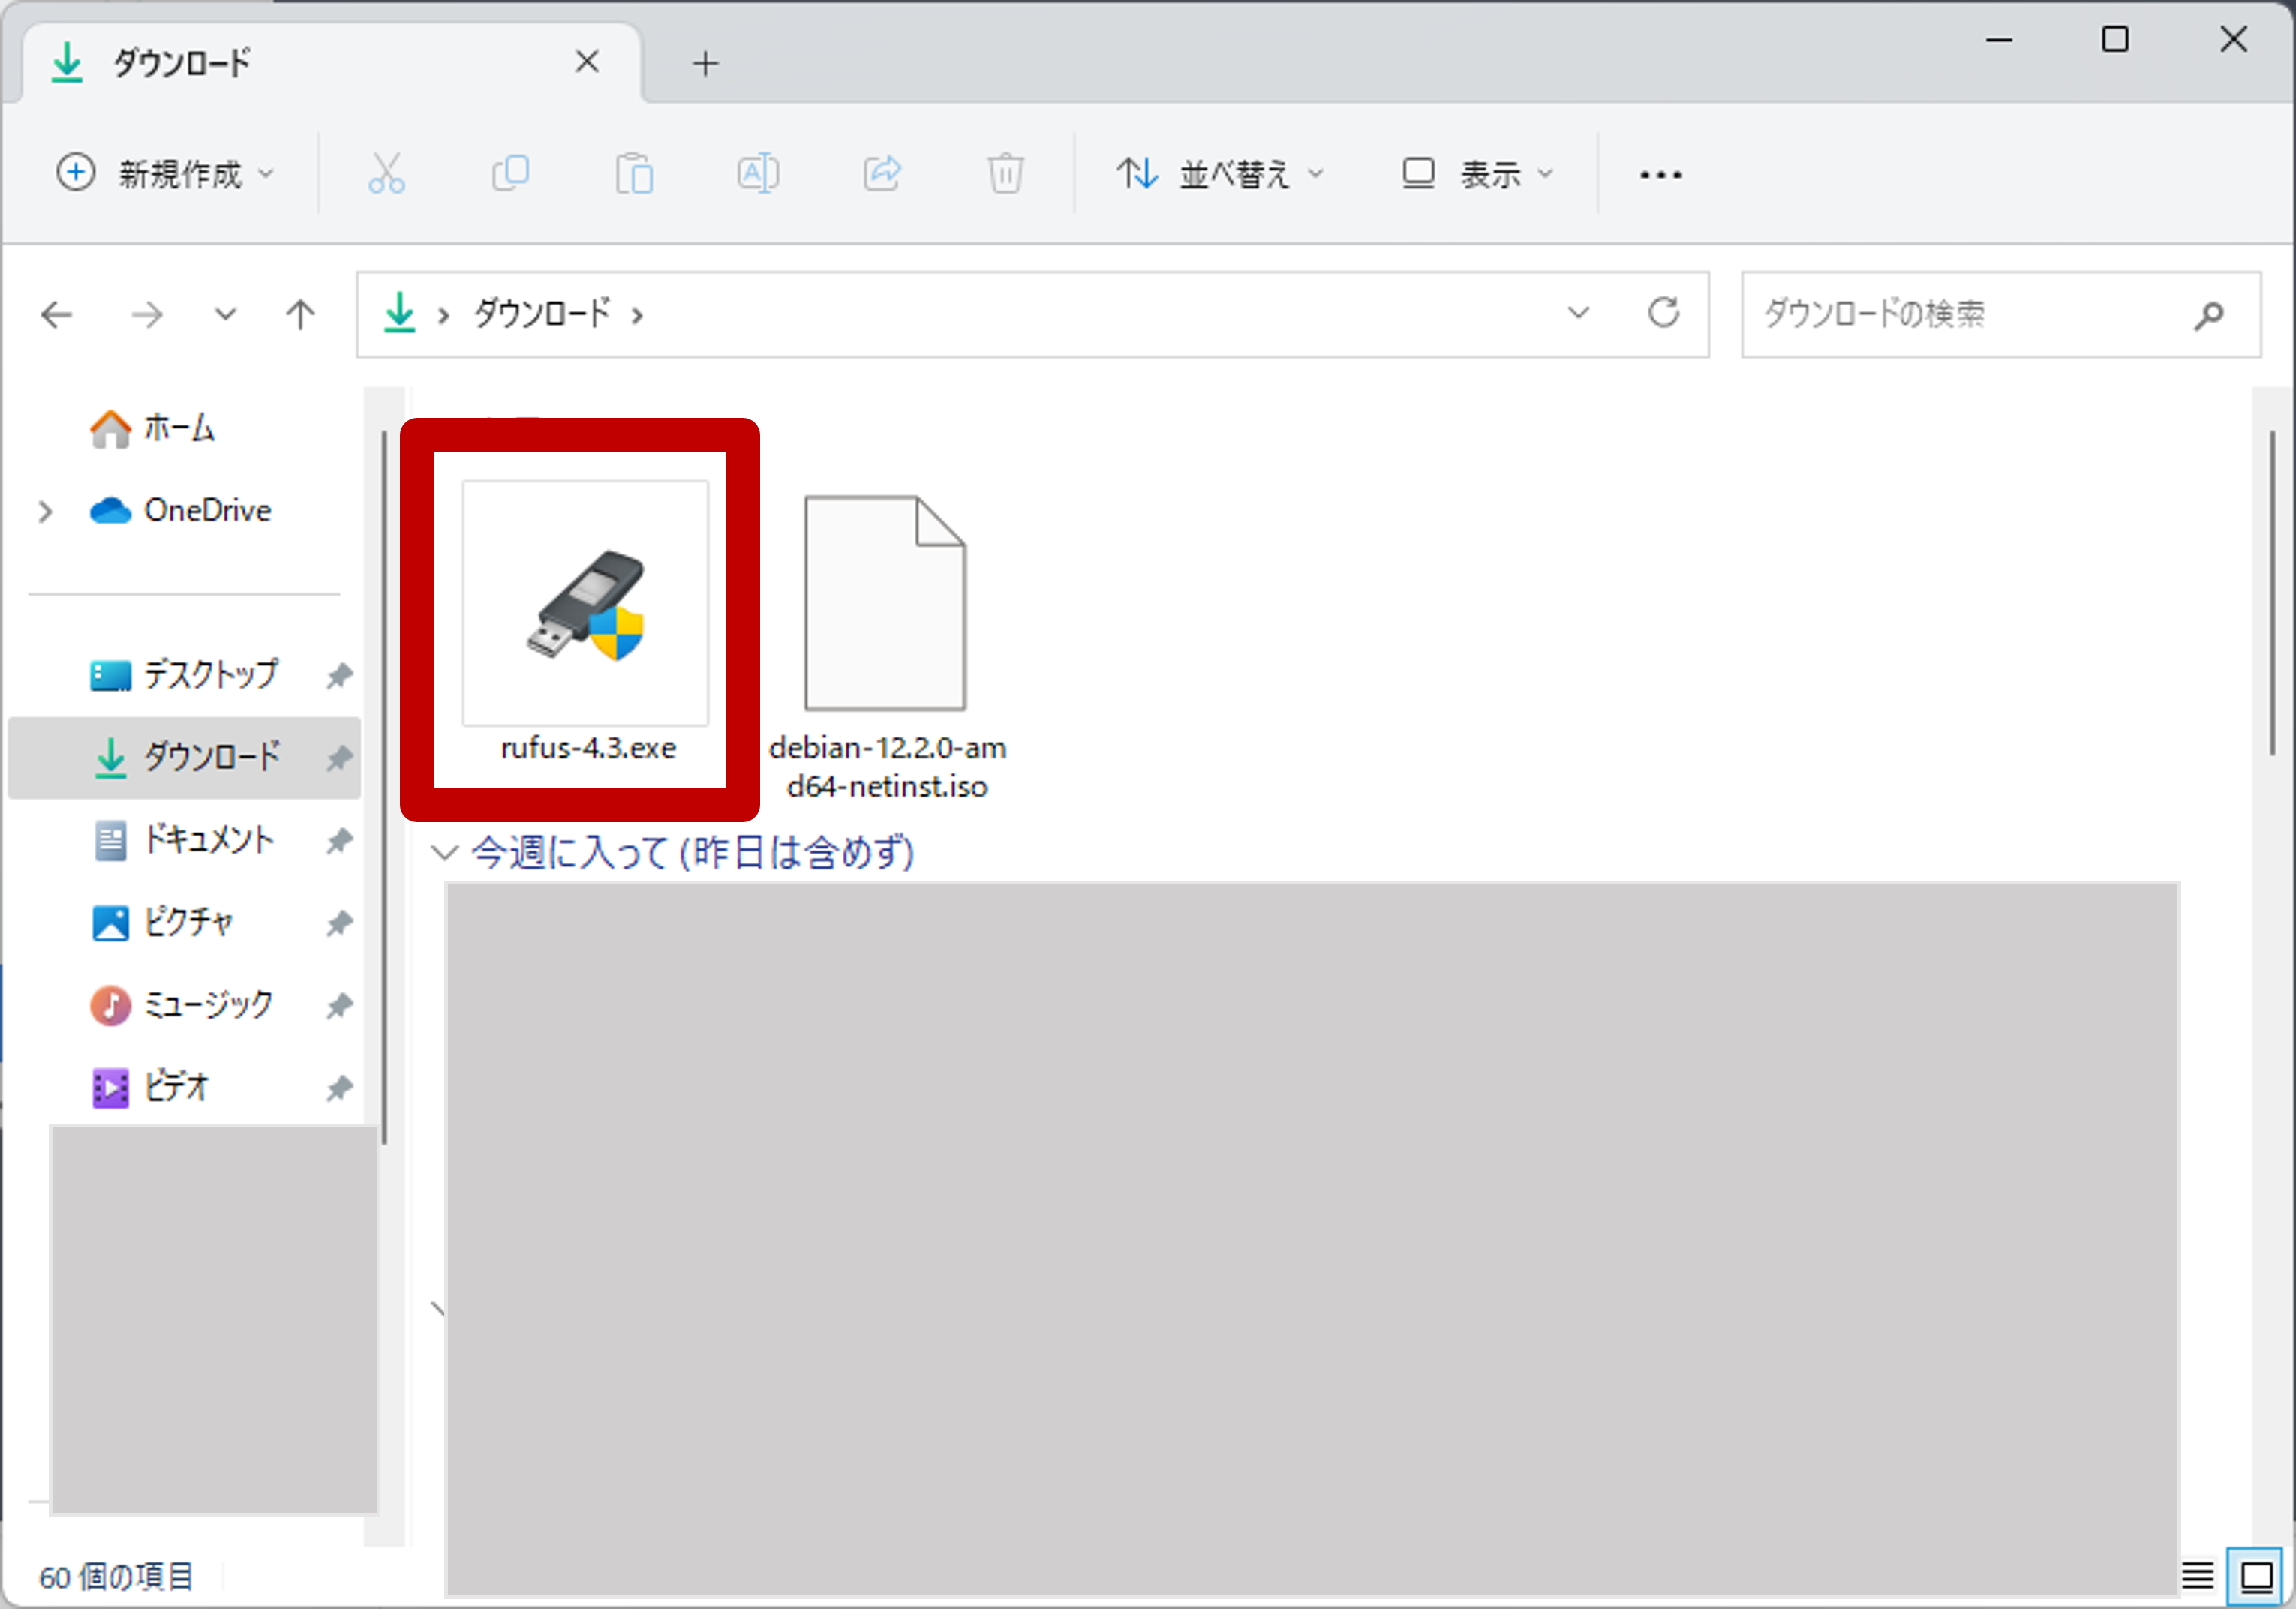Click the back navigation arrow
The image size is (2296, 1609).
coord(56,314)
